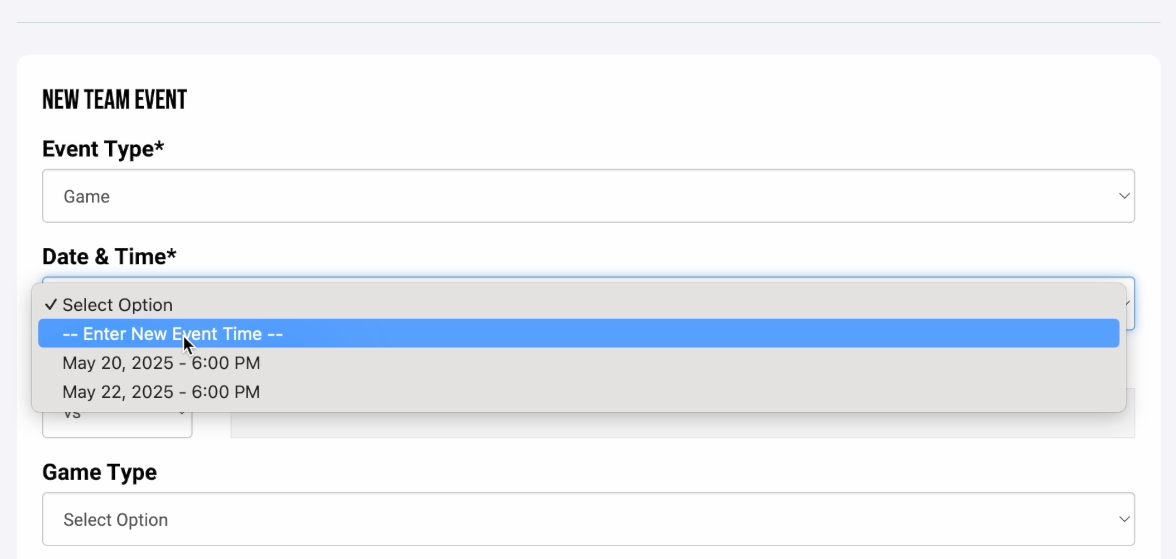Screen dimensions: 1176x559
Task: Select May 20, 2025 - 6:00 PM
Action: point(161,363)
